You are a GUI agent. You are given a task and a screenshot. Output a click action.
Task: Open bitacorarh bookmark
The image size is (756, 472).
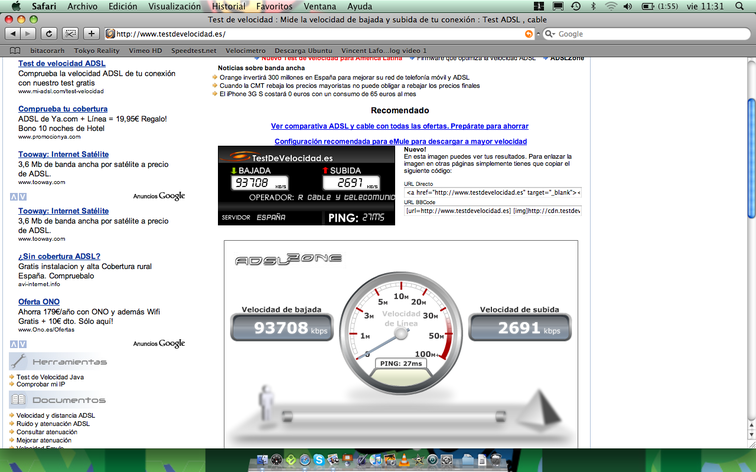click(47, 51)
